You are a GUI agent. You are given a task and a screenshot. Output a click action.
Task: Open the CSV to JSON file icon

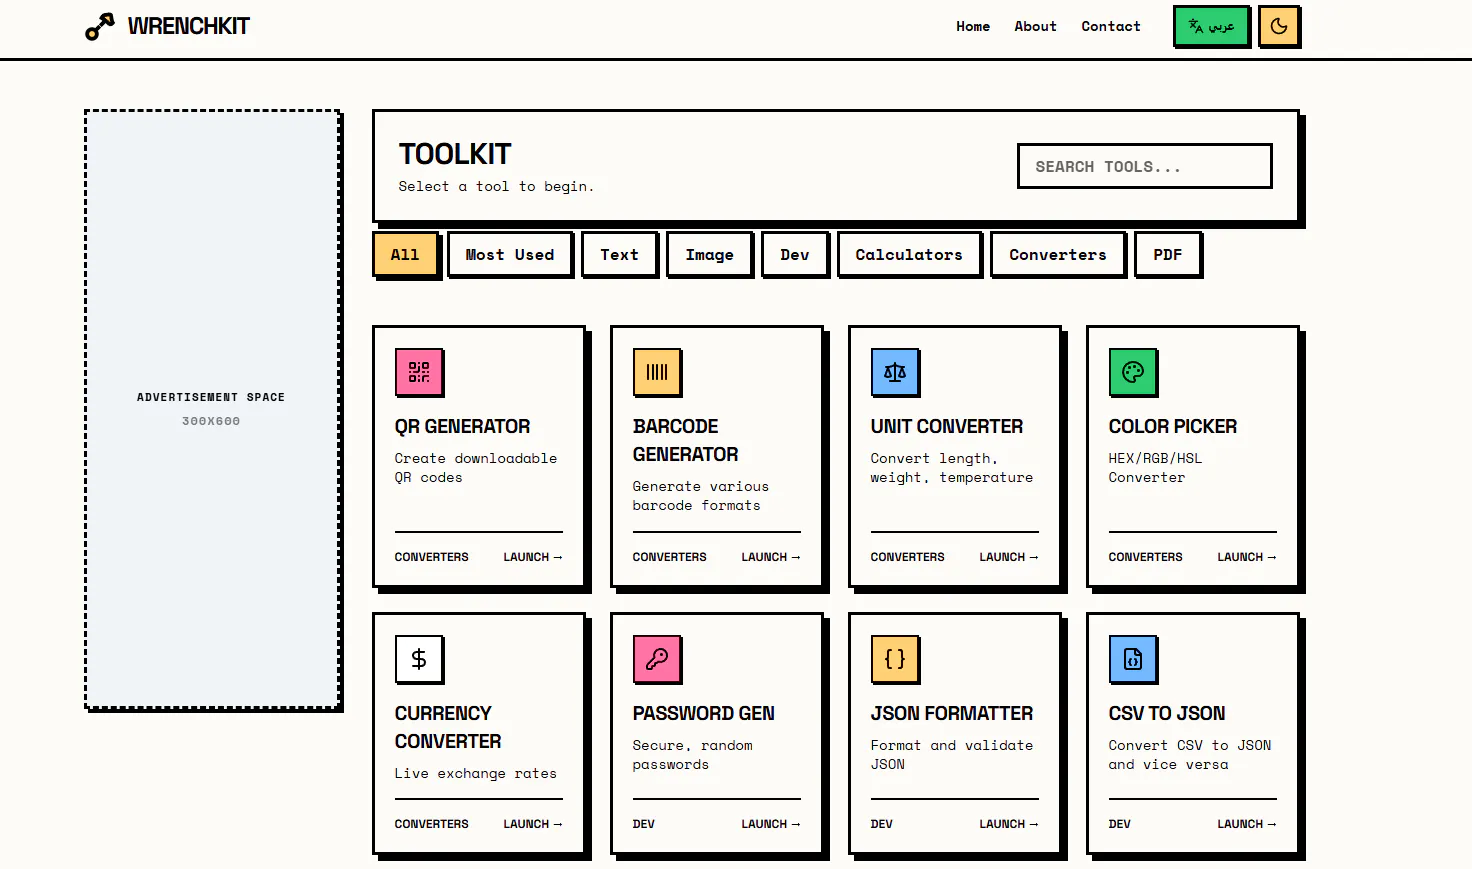click(x=1133, y=659)
